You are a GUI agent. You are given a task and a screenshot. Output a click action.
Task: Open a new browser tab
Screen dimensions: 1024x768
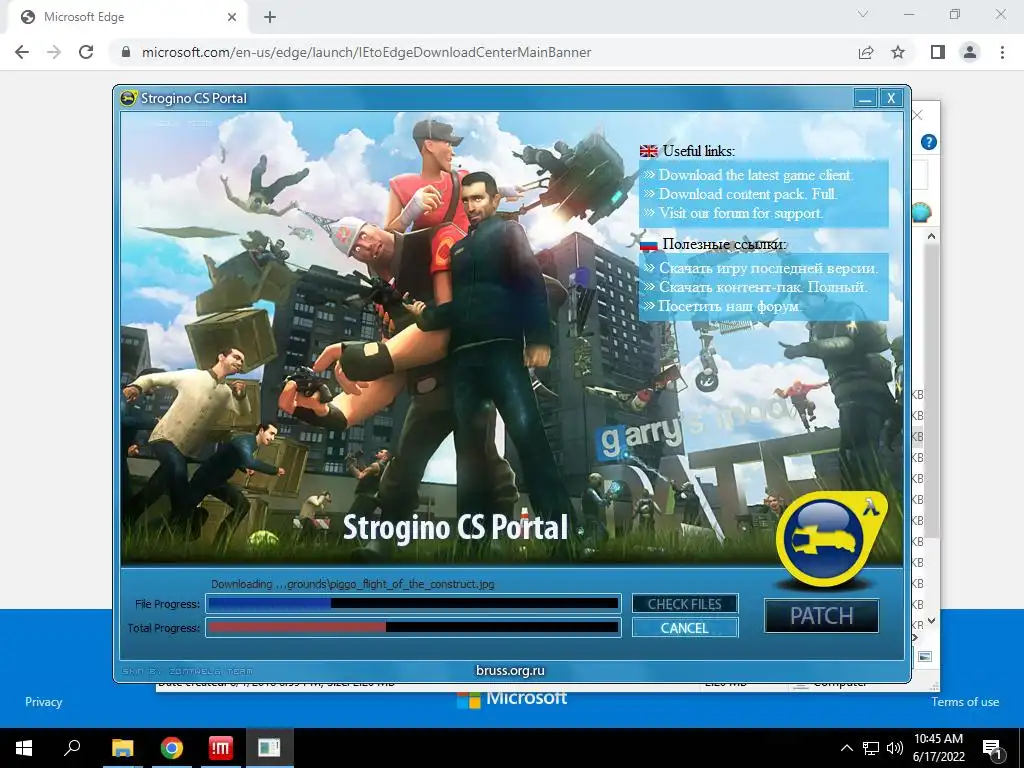click(x=270, y=17)
